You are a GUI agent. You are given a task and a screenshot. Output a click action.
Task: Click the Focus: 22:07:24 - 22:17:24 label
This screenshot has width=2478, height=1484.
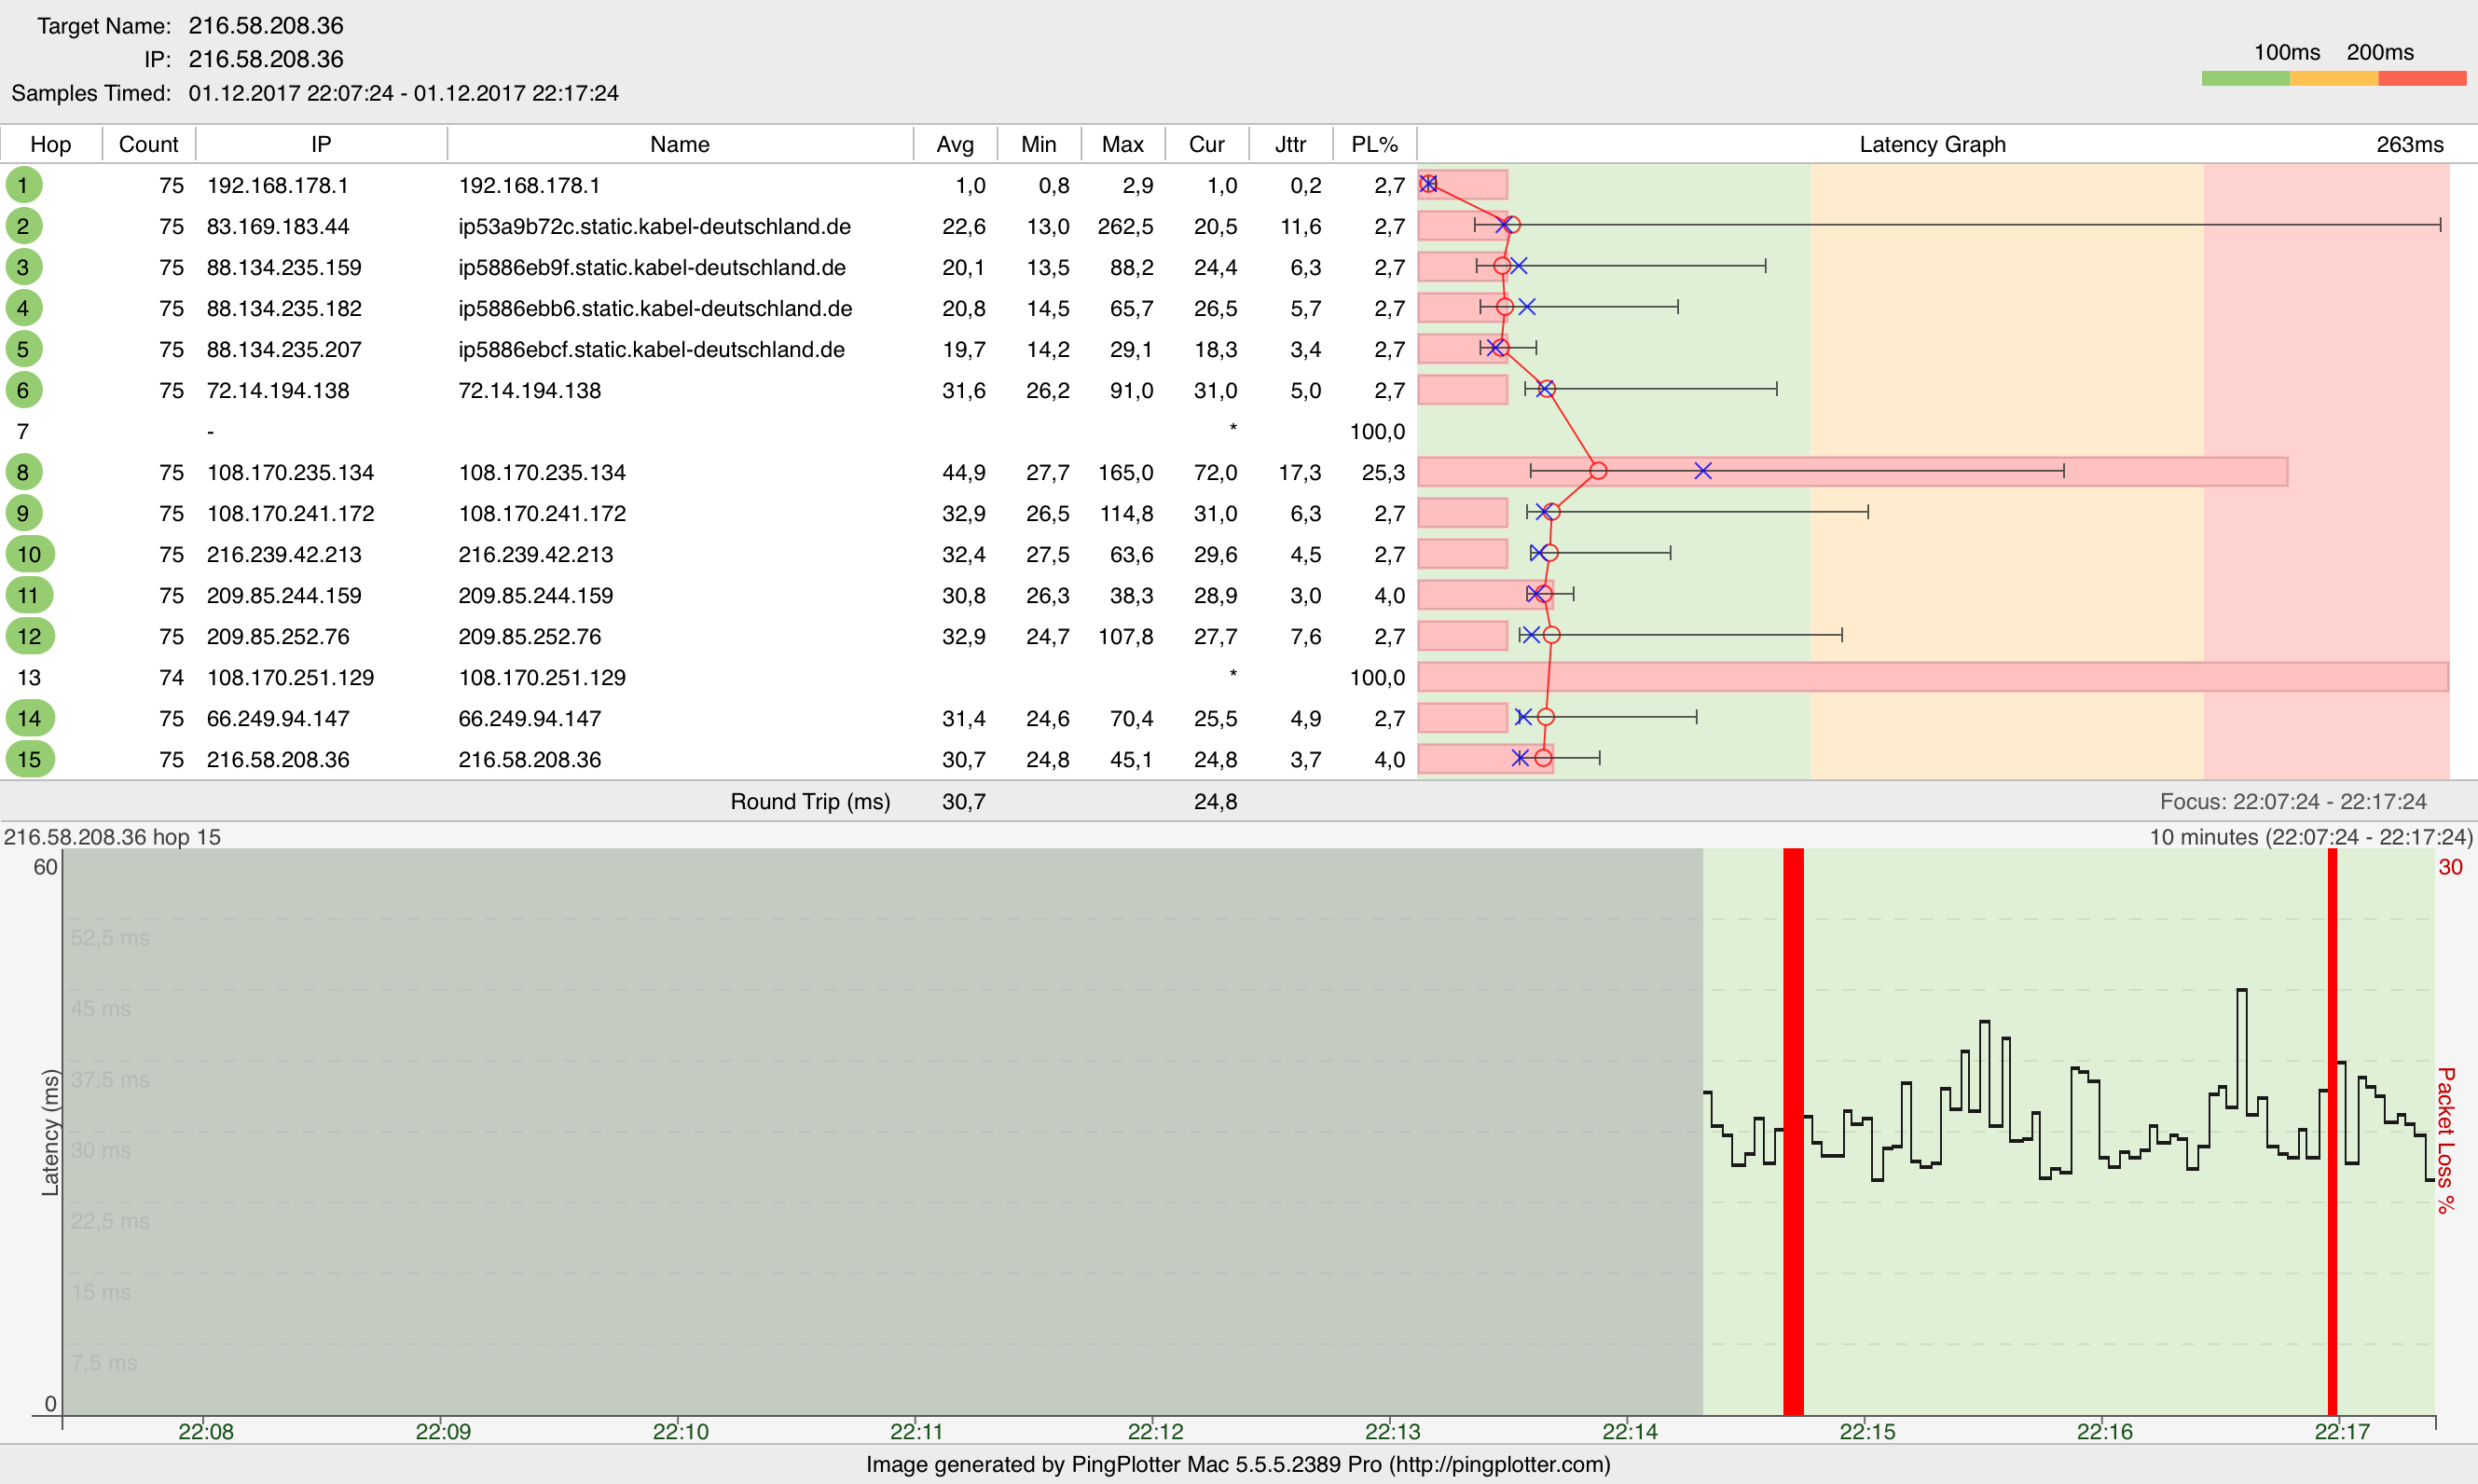(2293, 801)
